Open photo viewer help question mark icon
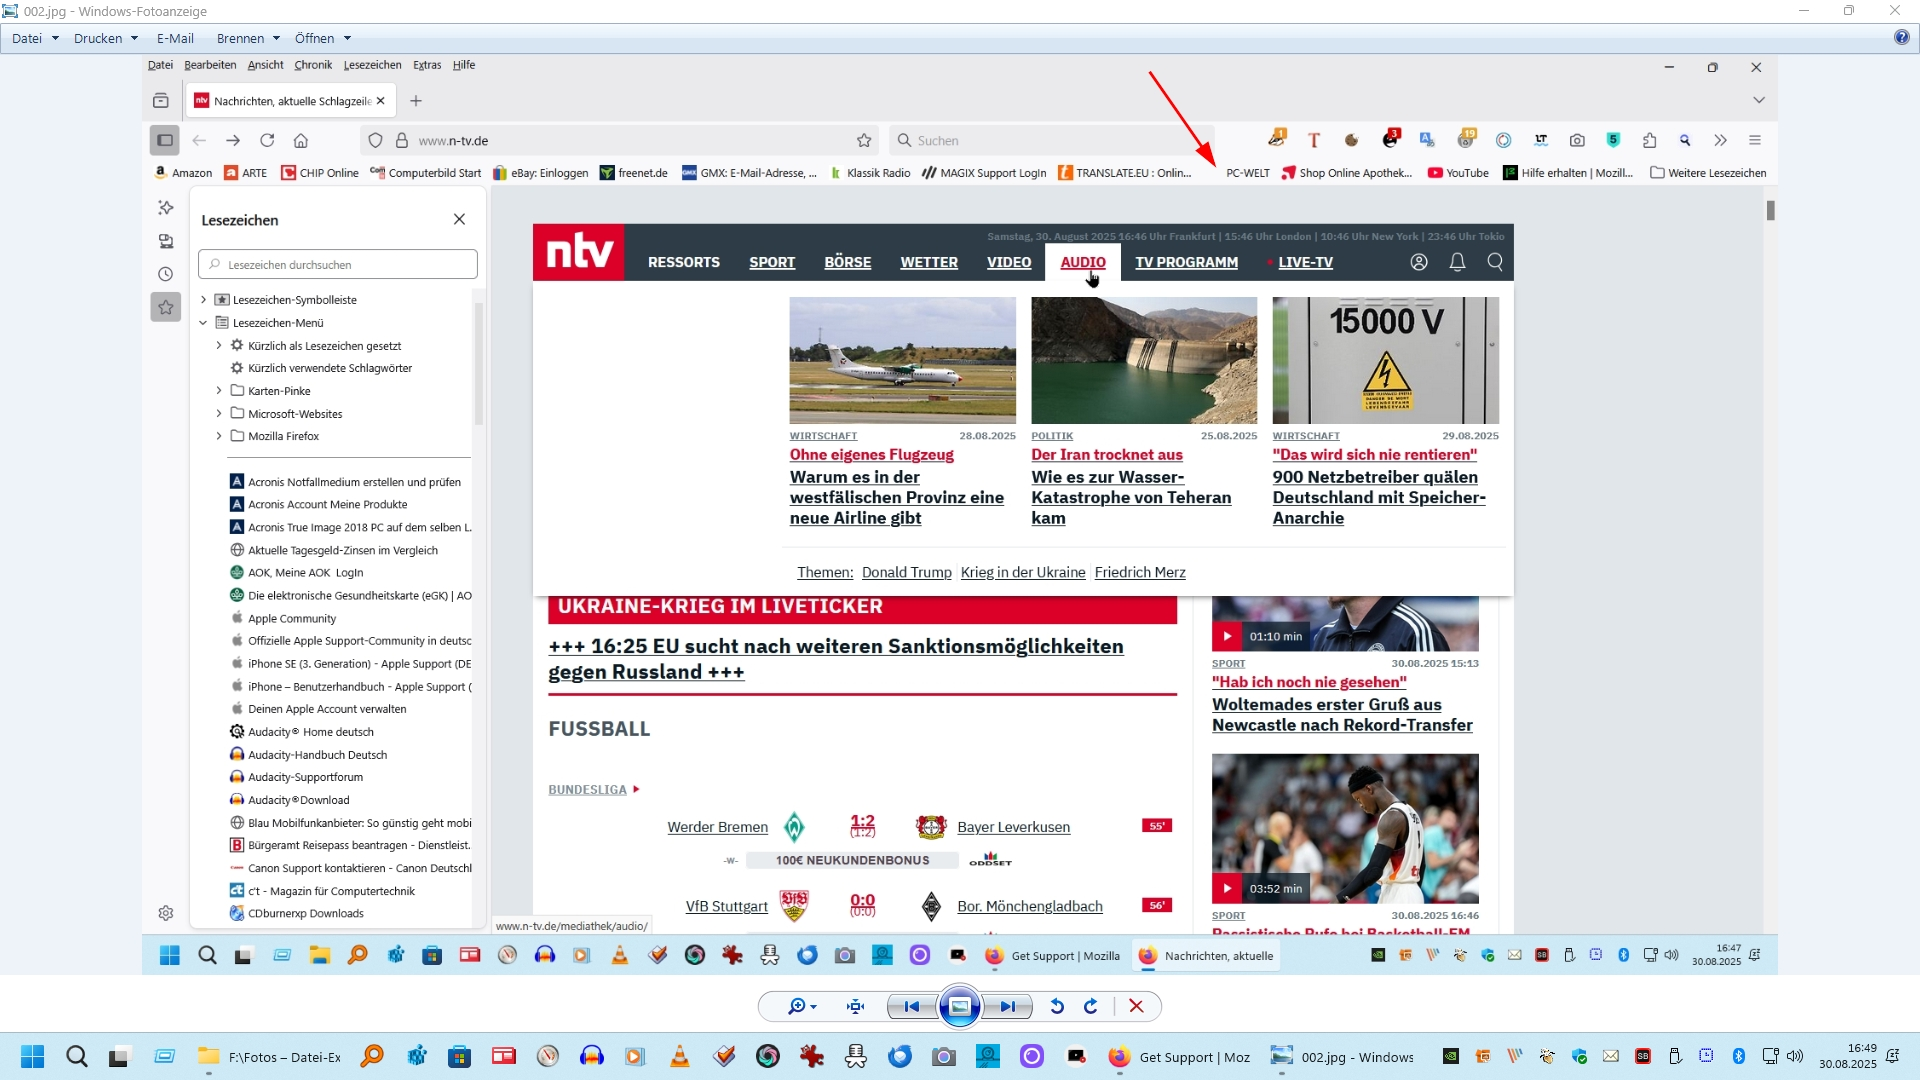1920x1080 pixels. pos(1901,37)
